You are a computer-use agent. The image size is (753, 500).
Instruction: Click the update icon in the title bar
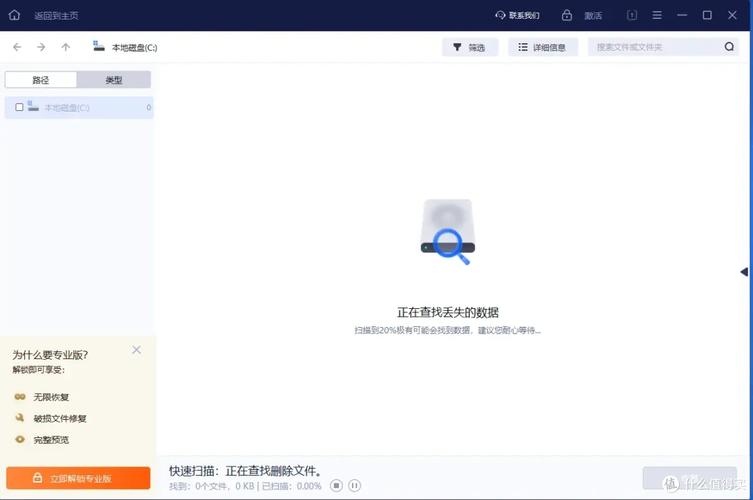pos(632,15)
